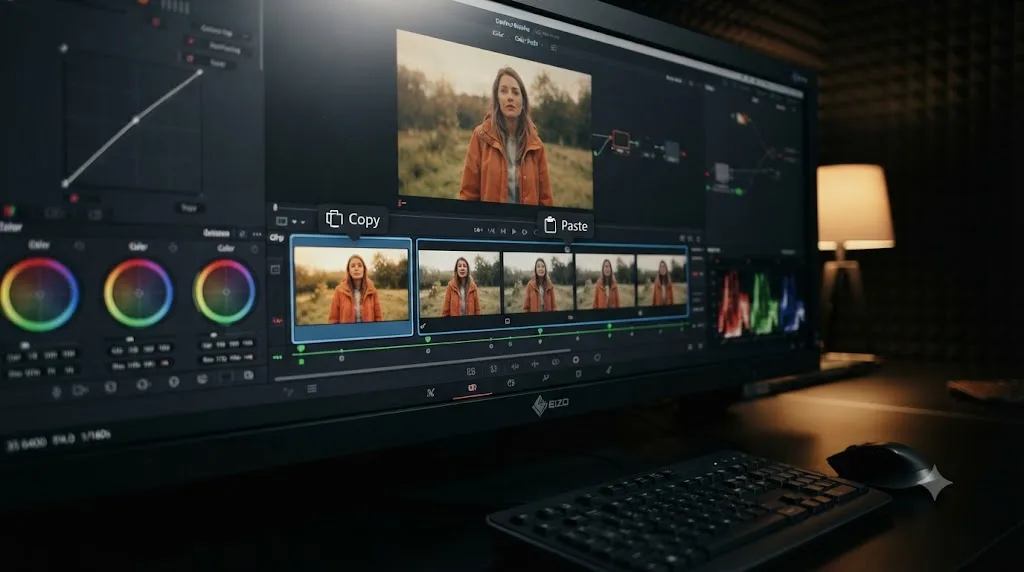Screen dimensions: 1024x572
Task: Click the RGB parade scope display
Action: click(760, 305)
